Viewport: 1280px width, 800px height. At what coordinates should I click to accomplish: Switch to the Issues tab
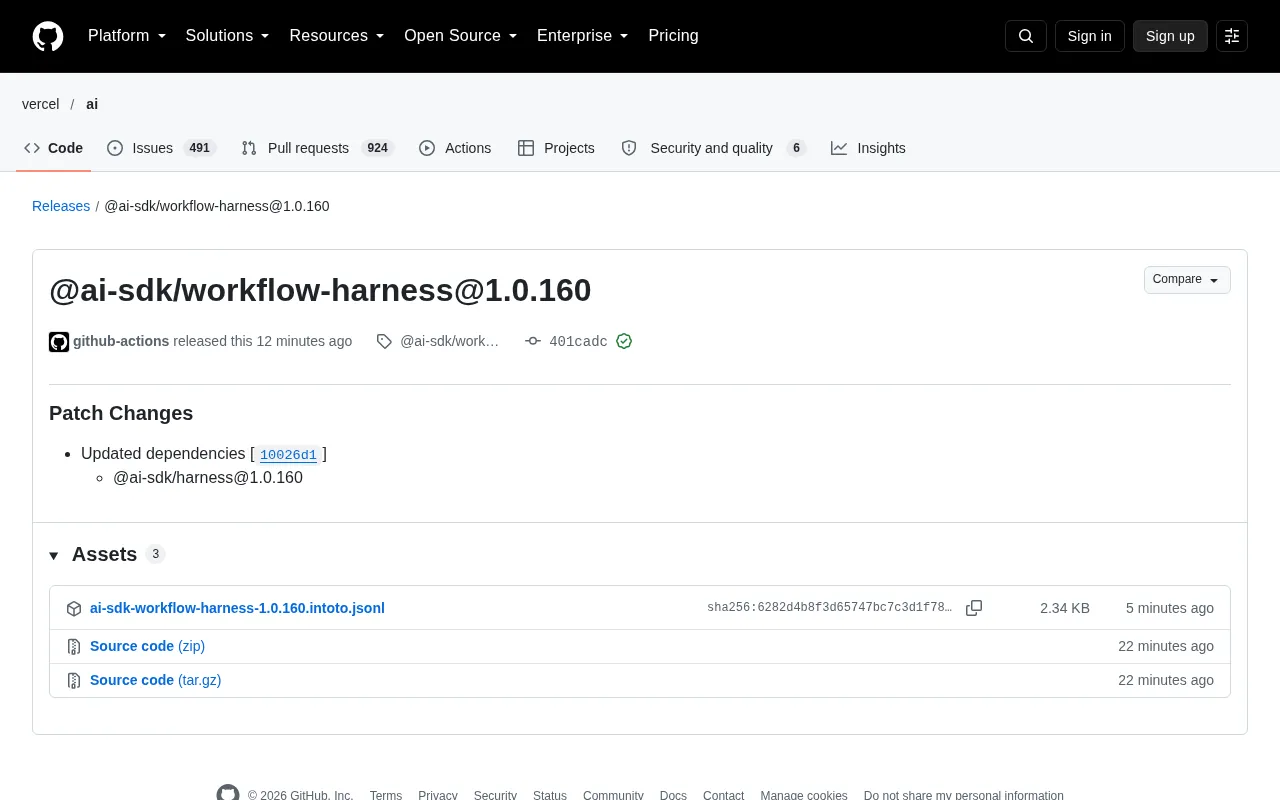pyautogui.click(x=161, y=148)
